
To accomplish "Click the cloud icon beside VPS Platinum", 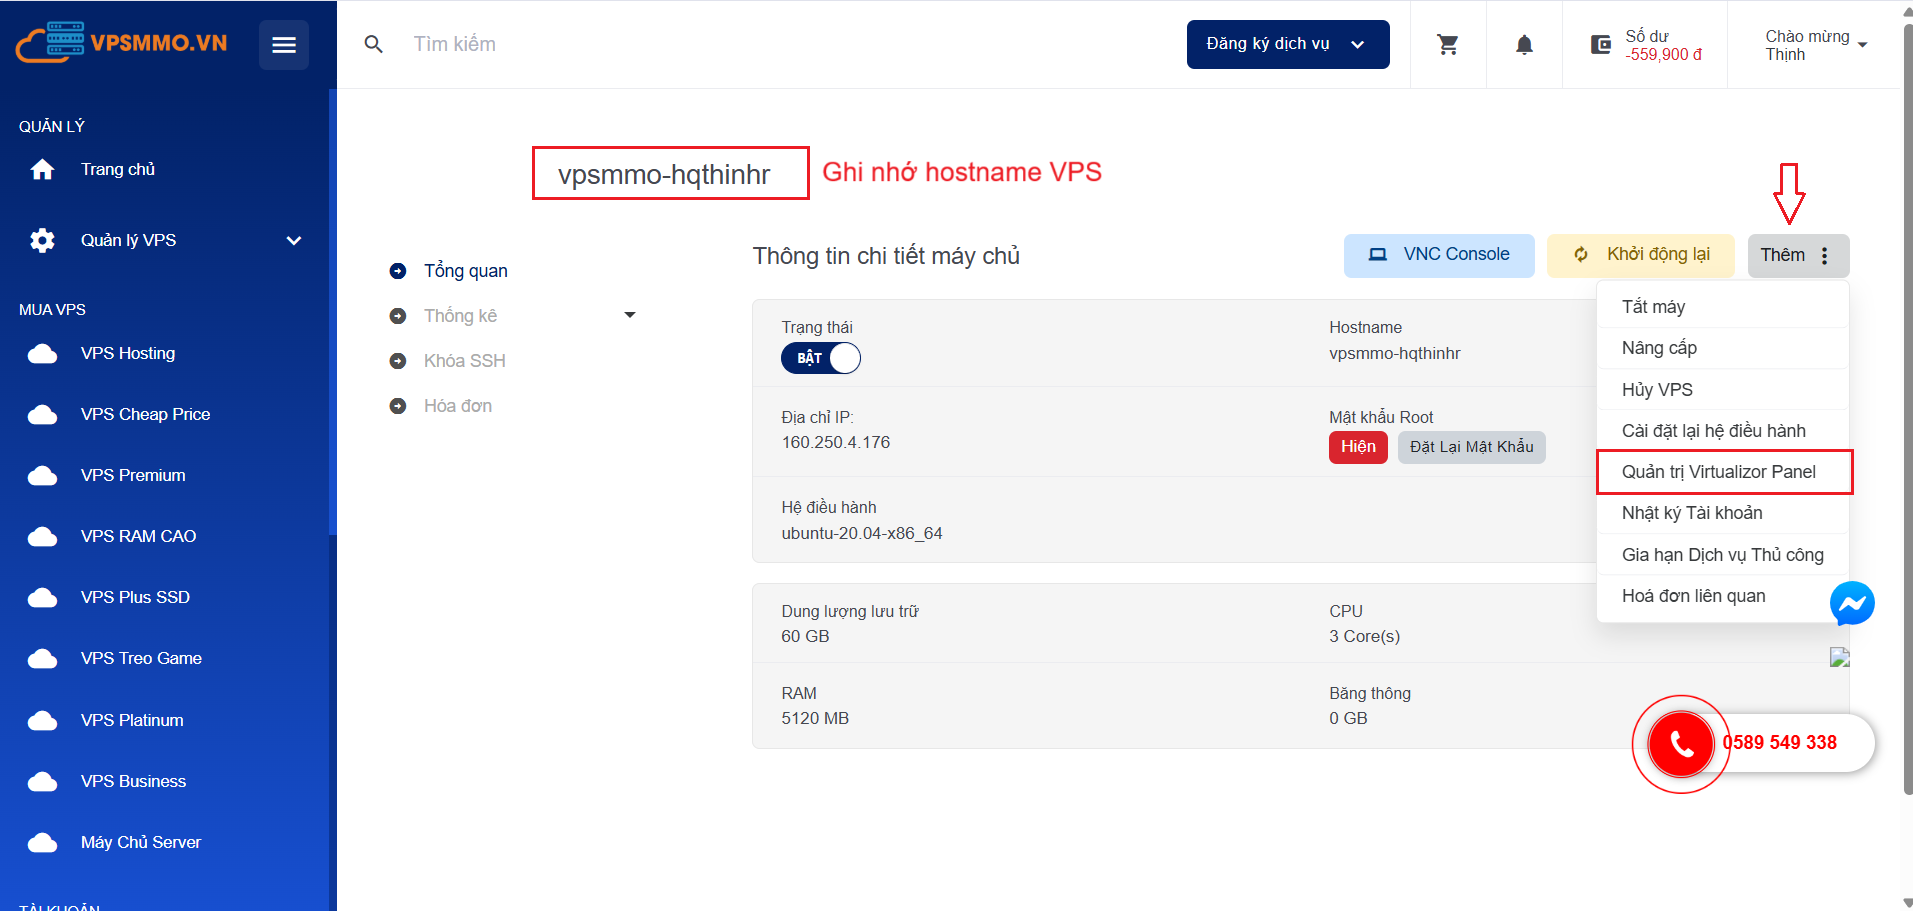I will [42, 721].
